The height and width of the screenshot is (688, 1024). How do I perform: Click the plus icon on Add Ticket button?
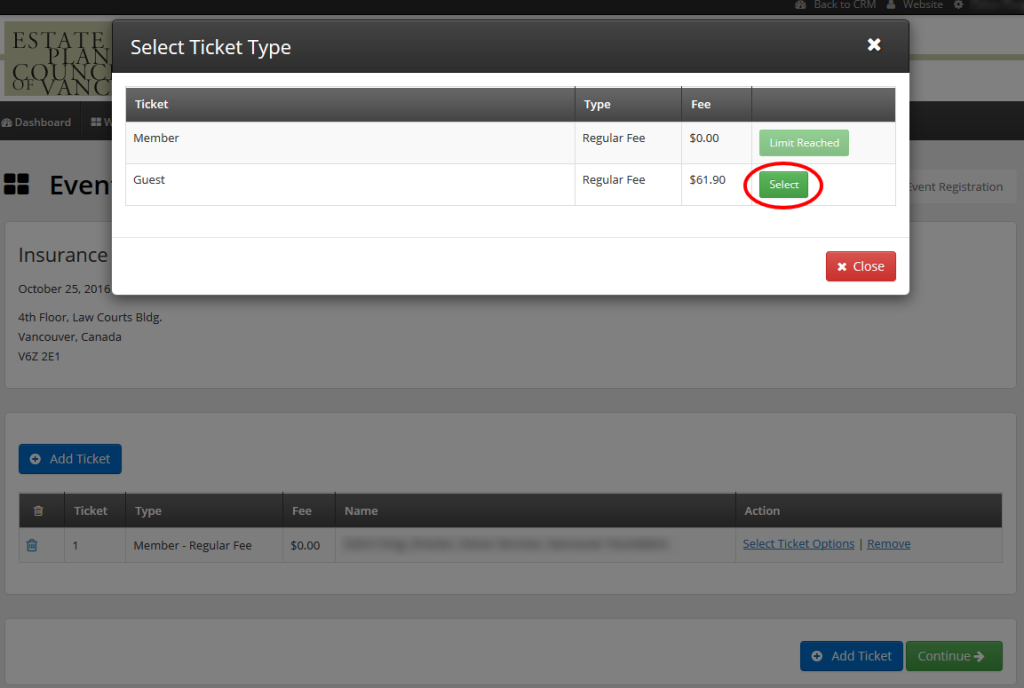point(37,459)
